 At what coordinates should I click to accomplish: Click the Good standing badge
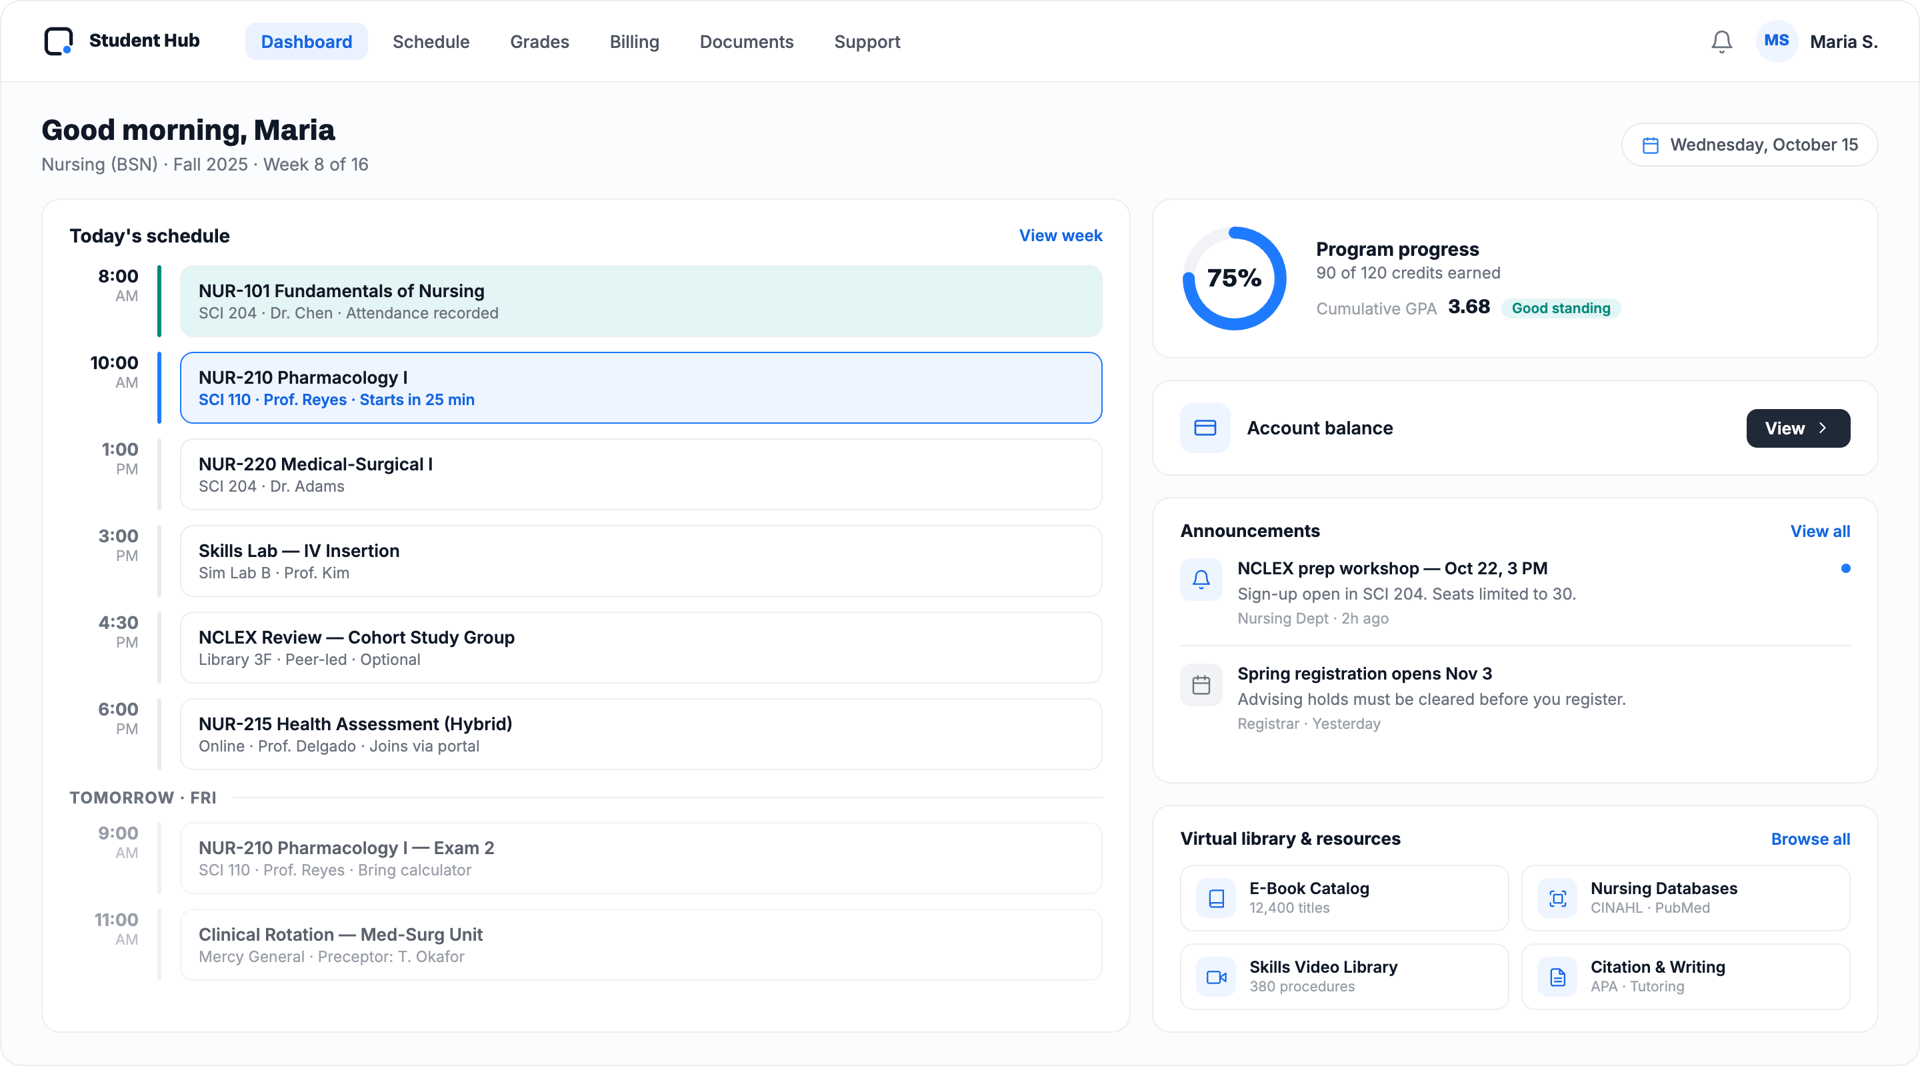(x=1560, y=308)
